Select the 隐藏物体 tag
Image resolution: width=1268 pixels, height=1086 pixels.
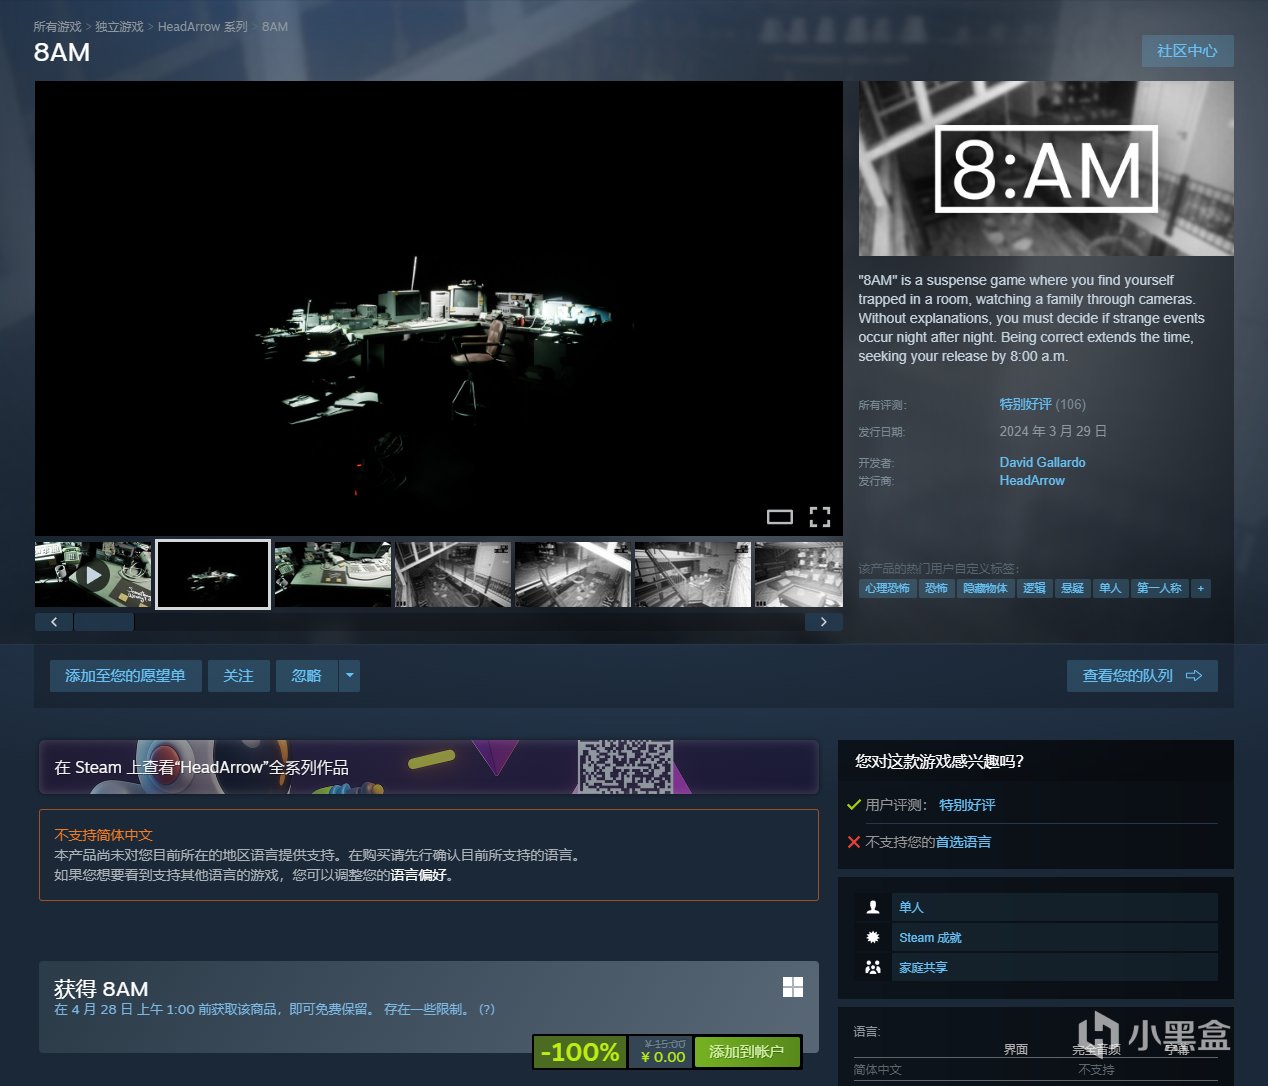(x=985, y=588)
